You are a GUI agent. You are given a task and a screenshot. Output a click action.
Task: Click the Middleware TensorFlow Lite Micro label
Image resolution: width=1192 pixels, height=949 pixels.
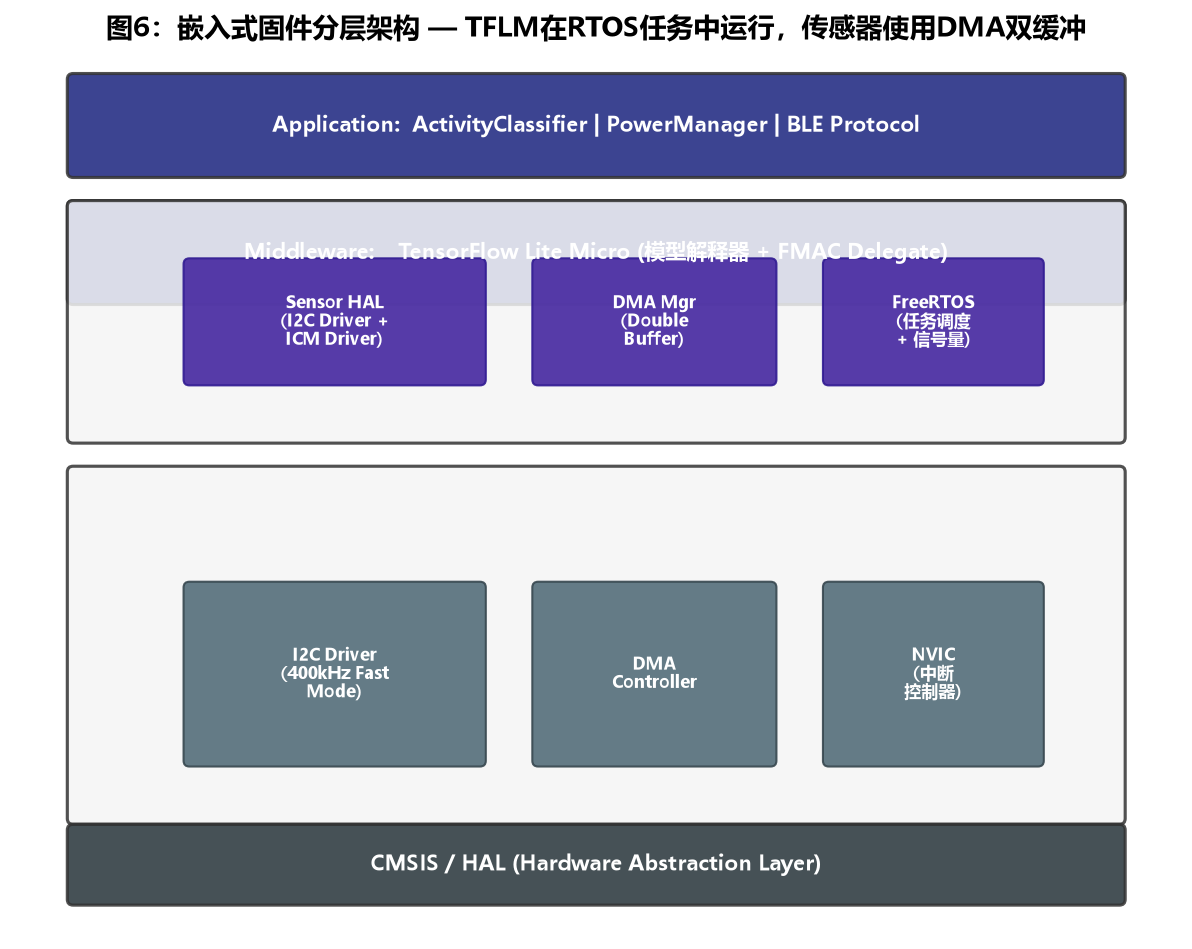[x=596, y=251]
